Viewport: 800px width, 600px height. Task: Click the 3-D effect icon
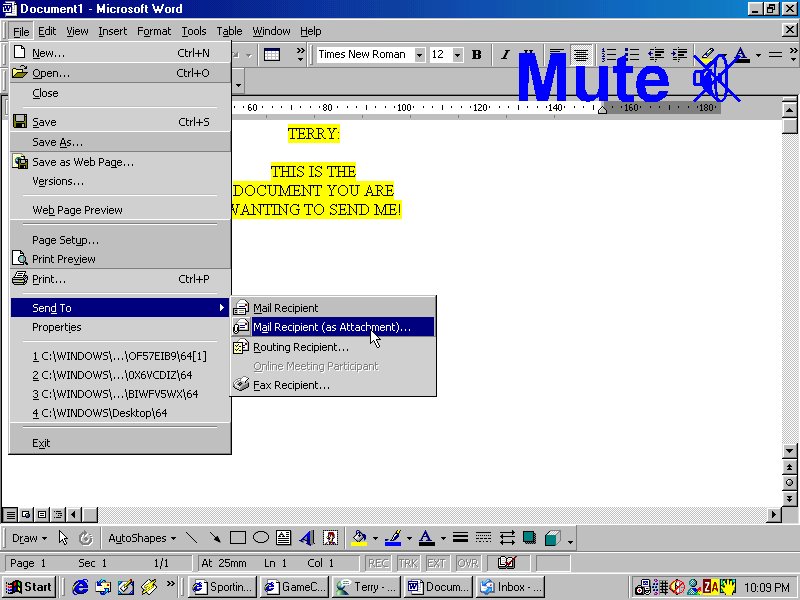(x=553, y=538)
